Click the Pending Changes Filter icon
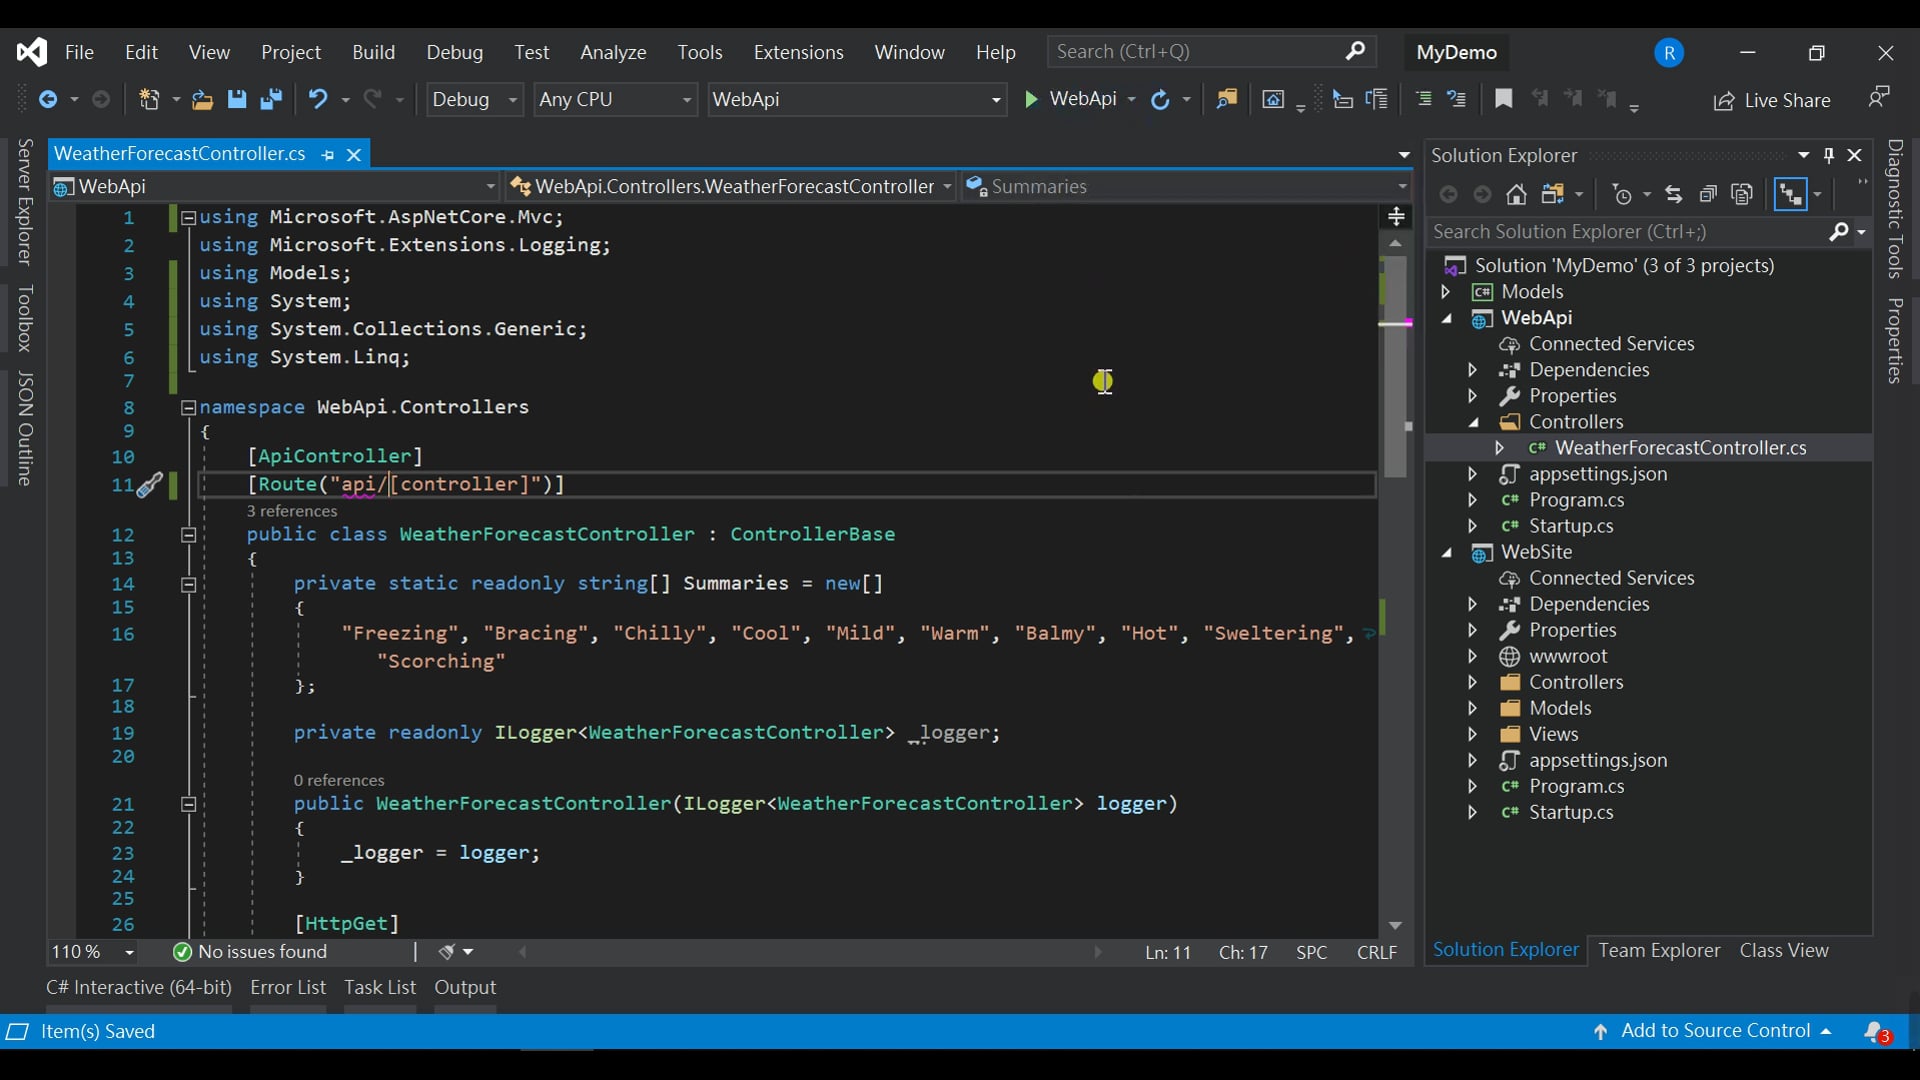Screen dimensions: 1920x1080 click(1623, 194)
